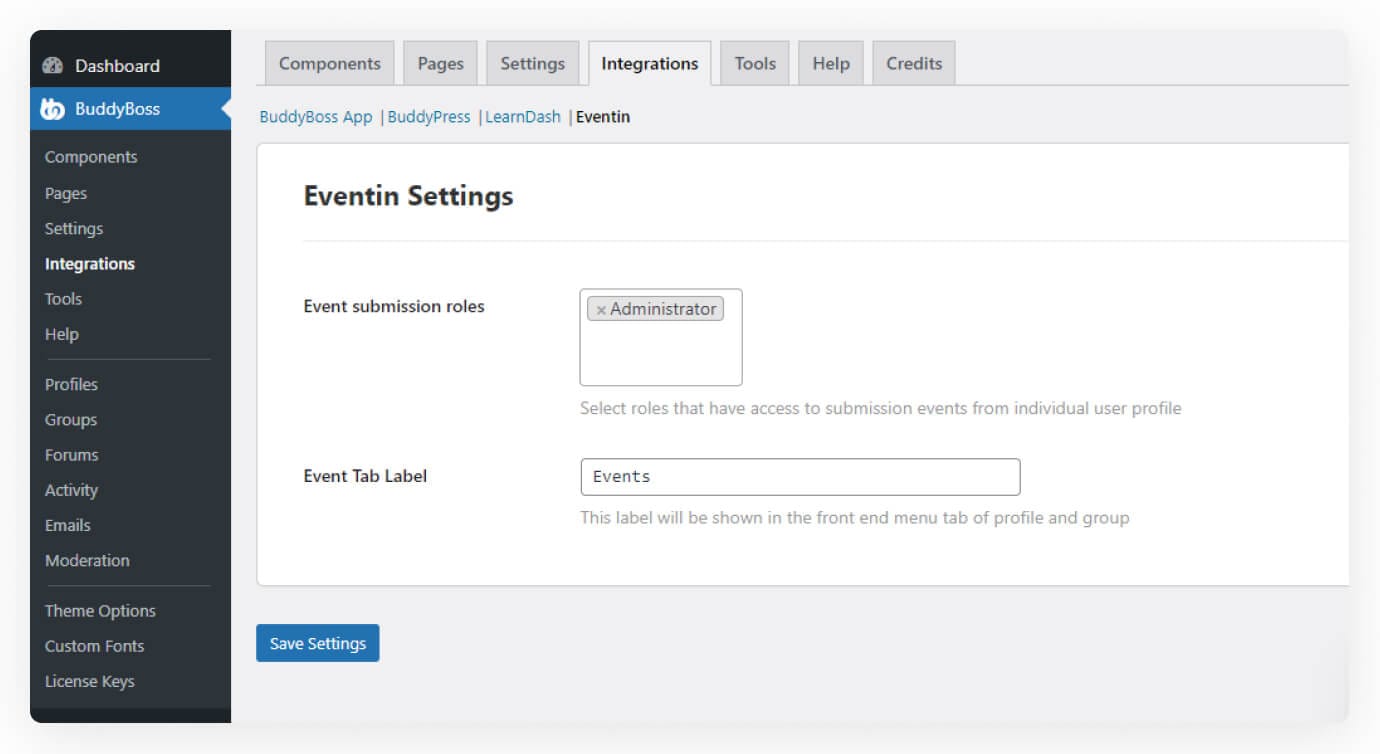Open the BuddyBoss sidebar menu
Image resolution: width=1380 pixels, height=754 pixels.
(130, 109)
